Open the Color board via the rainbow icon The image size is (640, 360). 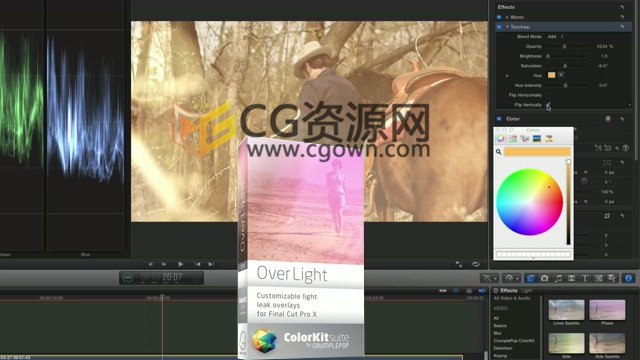[608, 119]
